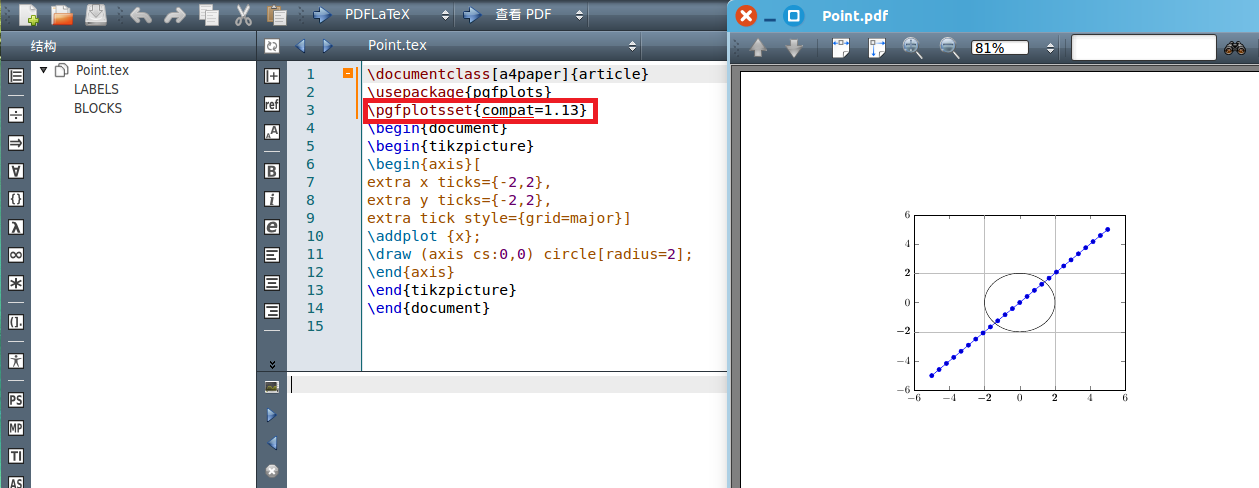Screen dimensions: 1259x488
Task: Expand more editor toolbar items chevron
Action: [271, 364]
